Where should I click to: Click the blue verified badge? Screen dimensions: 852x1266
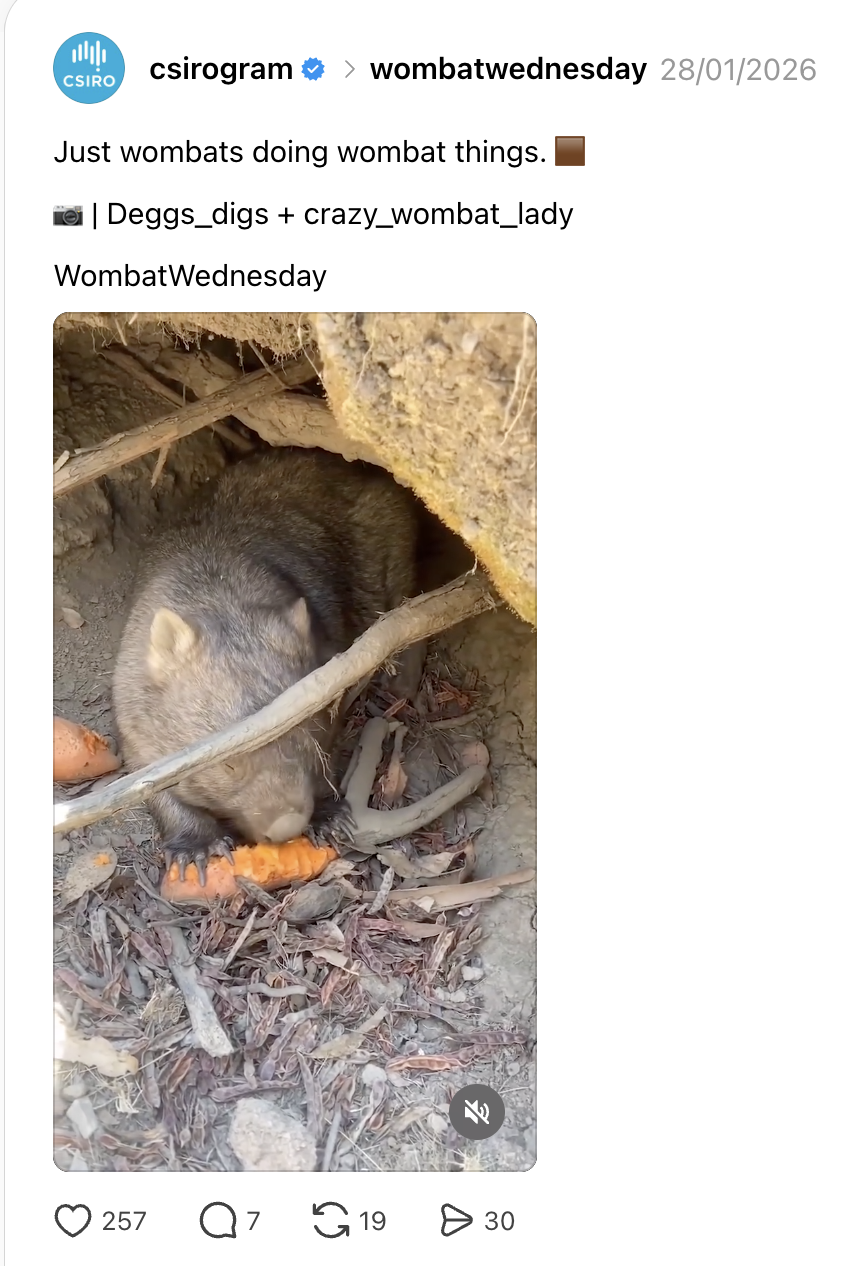313,70
